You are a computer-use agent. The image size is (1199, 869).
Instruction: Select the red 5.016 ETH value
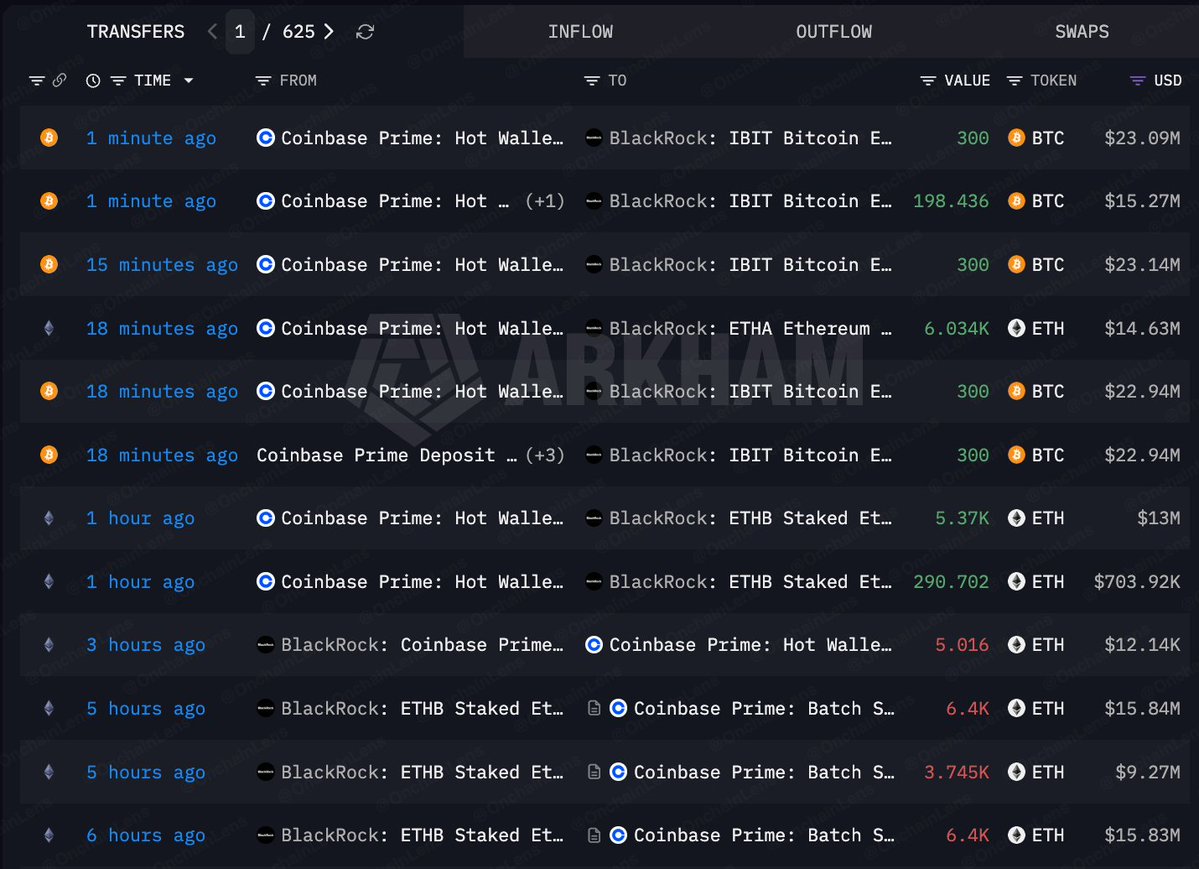962,645
